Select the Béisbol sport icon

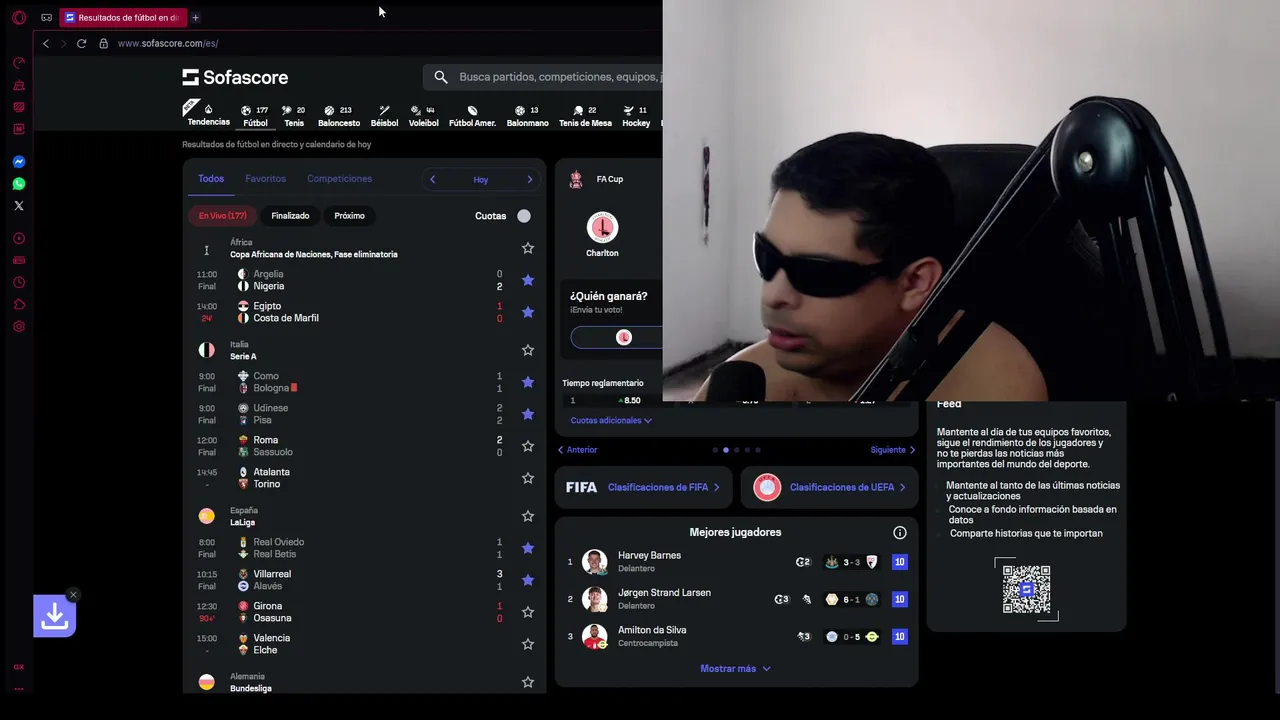pyautogui.click(x=384, y=116)
